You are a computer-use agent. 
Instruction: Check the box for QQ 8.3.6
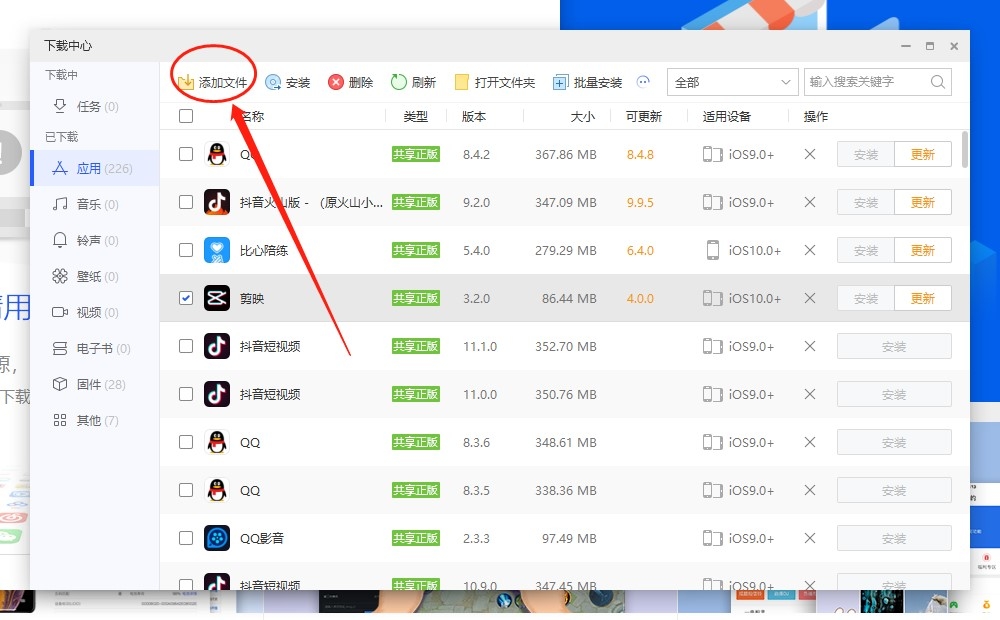click(186, 442)
